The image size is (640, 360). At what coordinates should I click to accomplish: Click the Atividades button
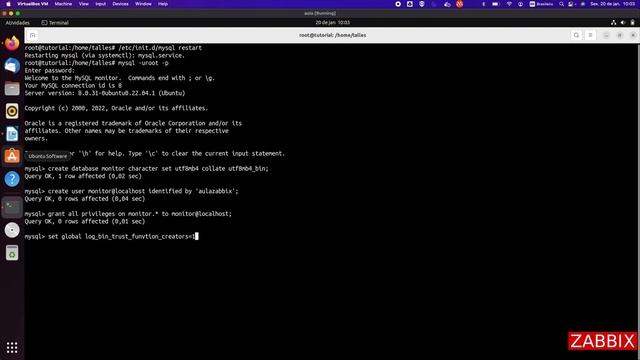18,23
